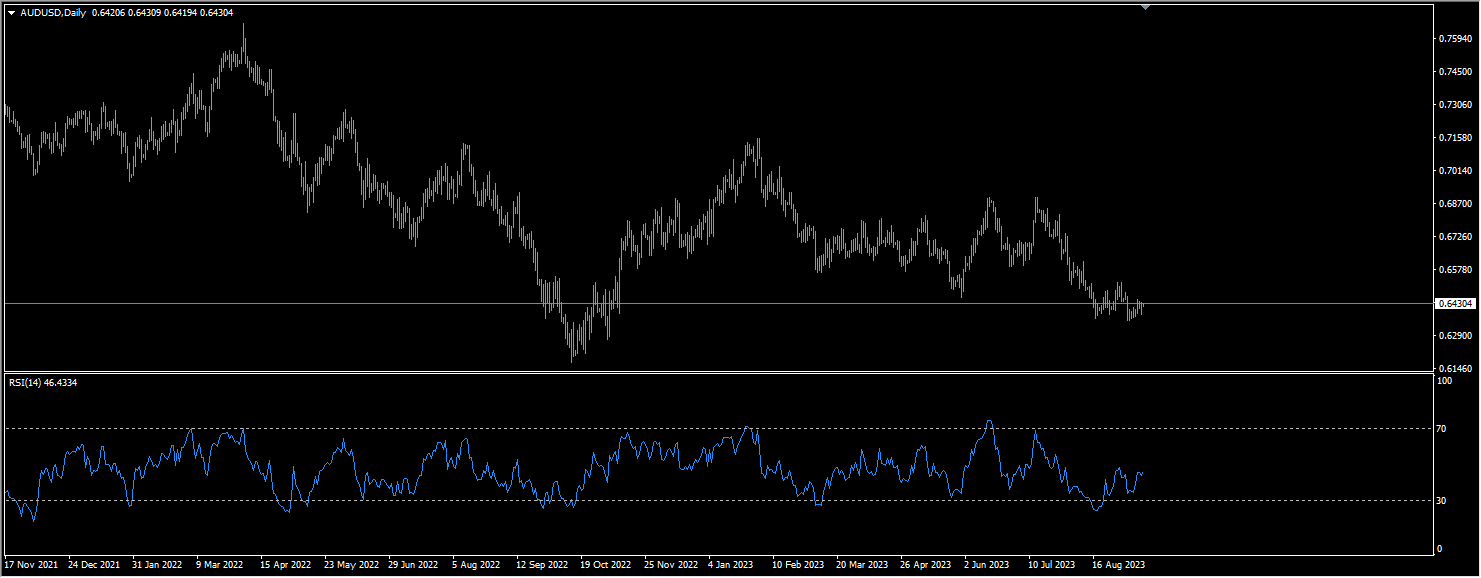This screenshot has height=578, width=1481.
Task: Click the dropdown arrow beside AUDUSD,Daily
Action: [12, 13]
